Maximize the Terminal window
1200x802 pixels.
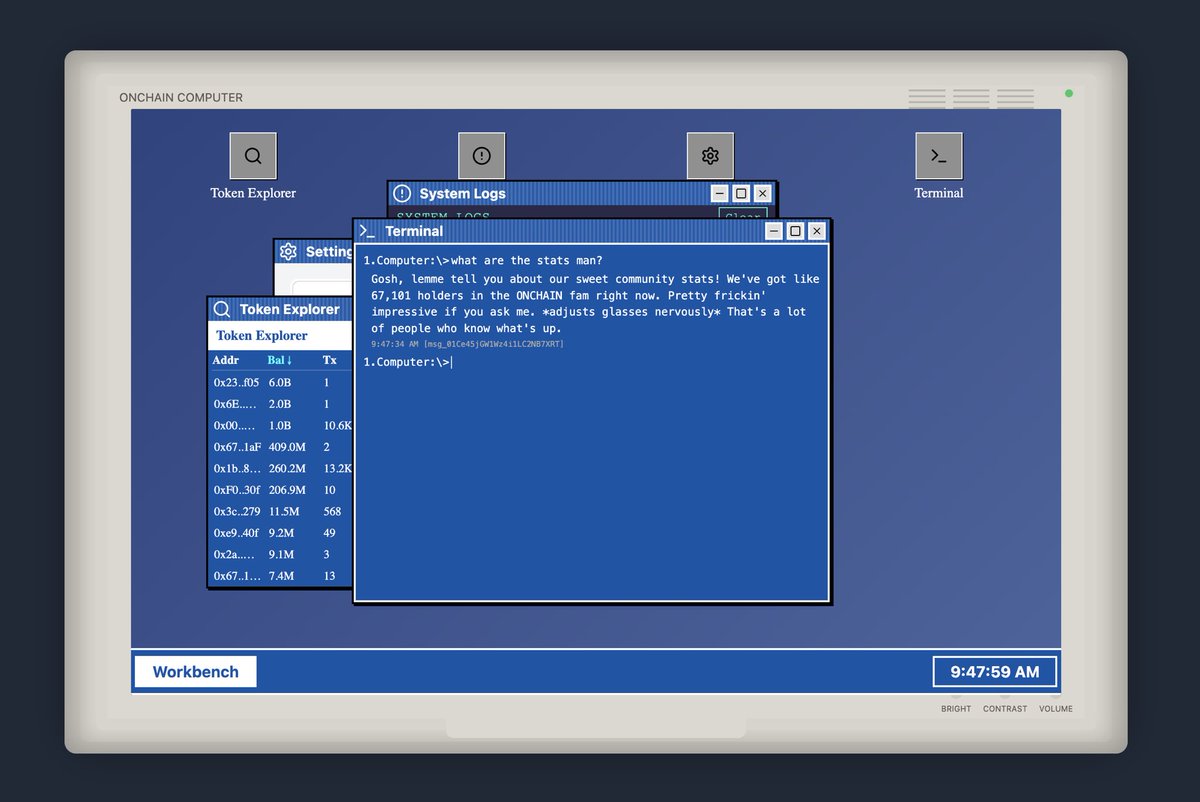point(795,231)
